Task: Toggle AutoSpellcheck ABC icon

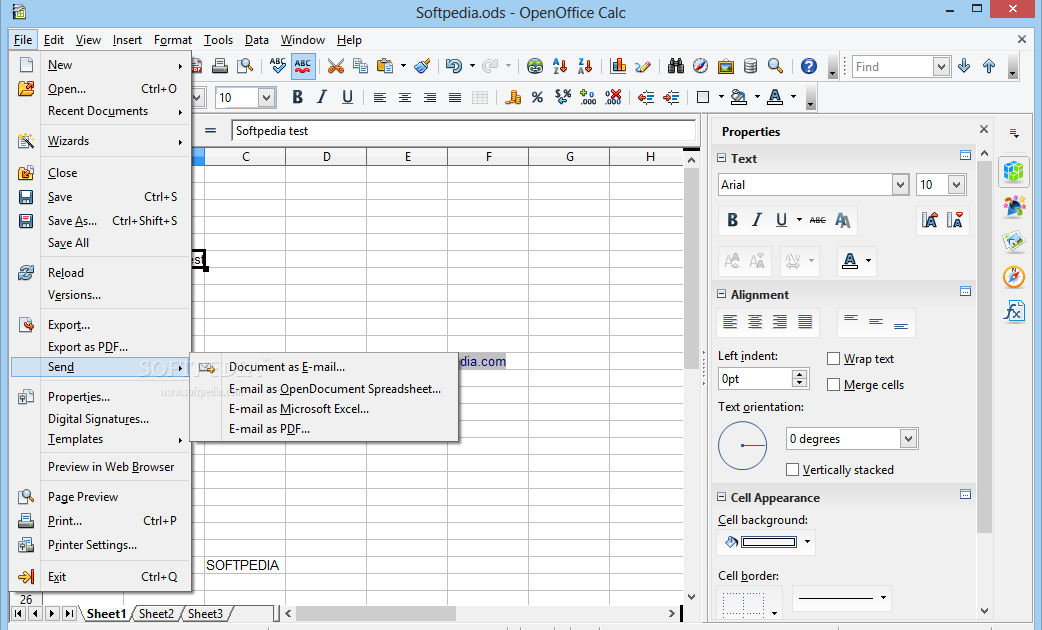Action: point(303,66)
